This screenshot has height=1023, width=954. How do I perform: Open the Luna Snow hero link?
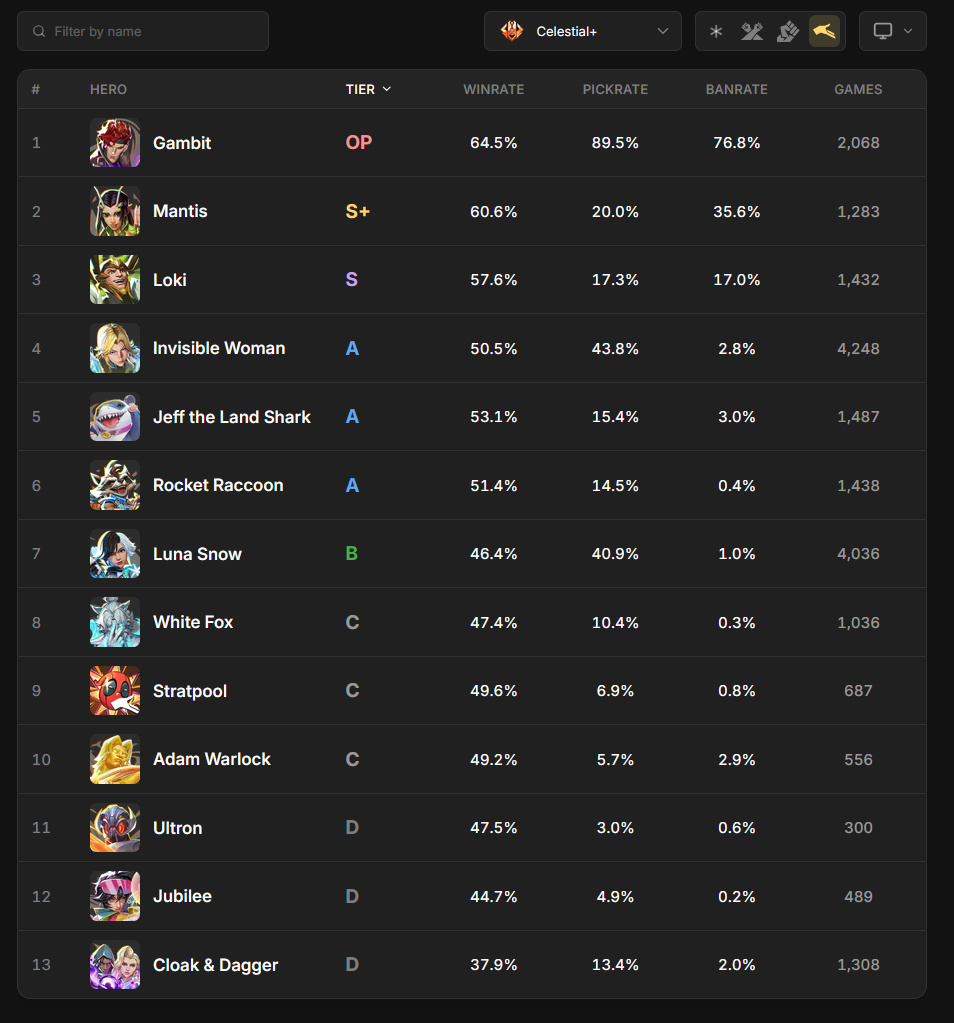(x=197, y=554)
